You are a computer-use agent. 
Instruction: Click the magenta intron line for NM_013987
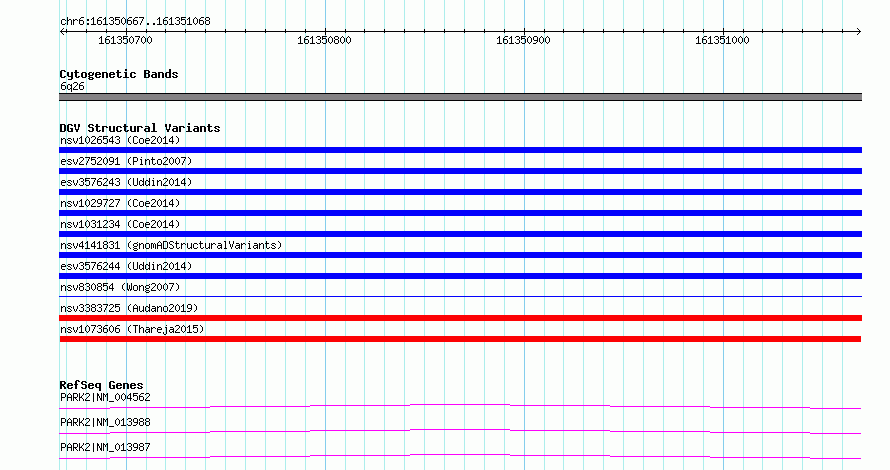[x=460, y=456]
